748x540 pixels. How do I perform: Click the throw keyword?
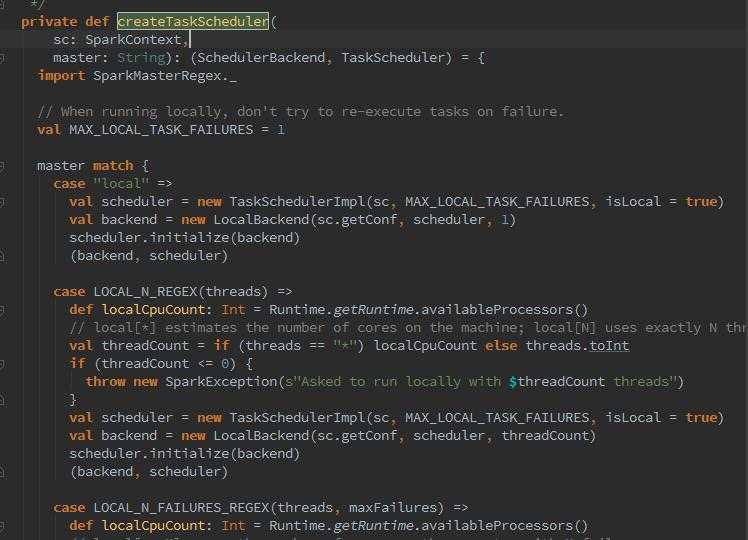tap(105, 382)
